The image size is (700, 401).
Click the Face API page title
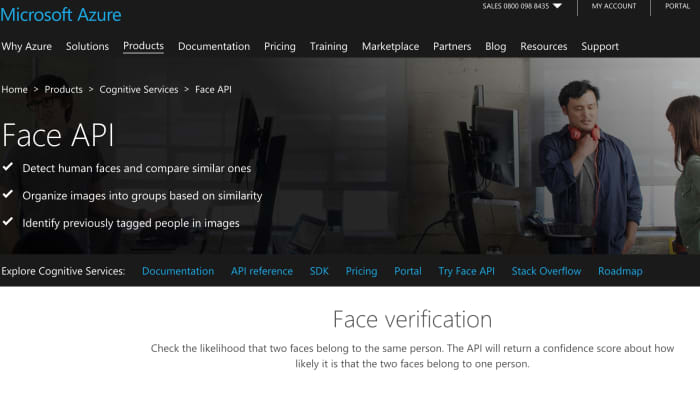[58, 135]
